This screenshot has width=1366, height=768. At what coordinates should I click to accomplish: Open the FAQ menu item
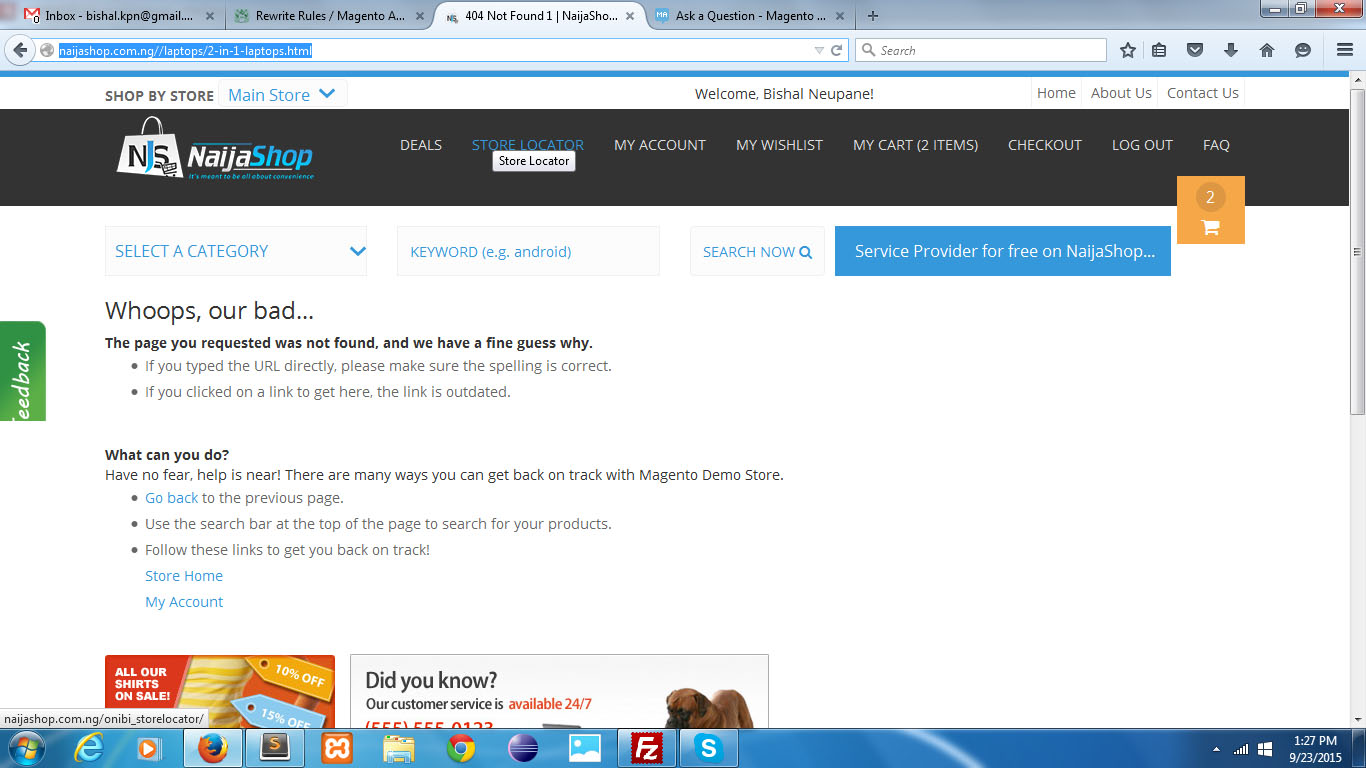click(x=1216, y=145)
